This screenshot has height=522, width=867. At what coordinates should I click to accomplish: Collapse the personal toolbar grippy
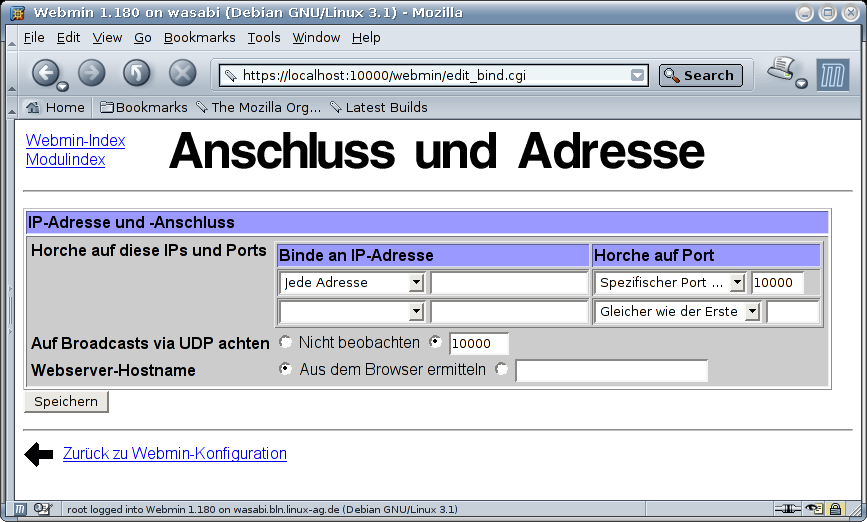(x=11, y=107)
